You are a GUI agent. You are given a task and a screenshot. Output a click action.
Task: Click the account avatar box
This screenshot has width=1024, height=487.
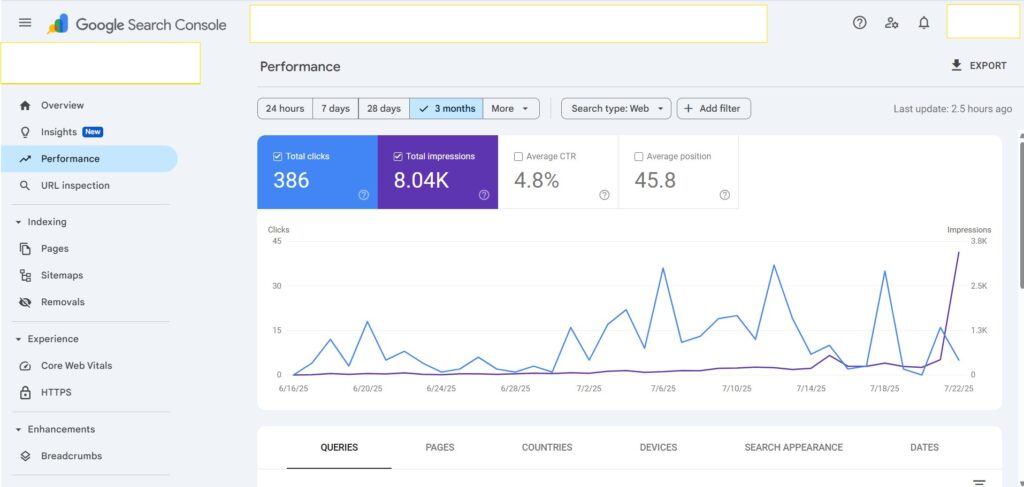click(x=983, y=22)
